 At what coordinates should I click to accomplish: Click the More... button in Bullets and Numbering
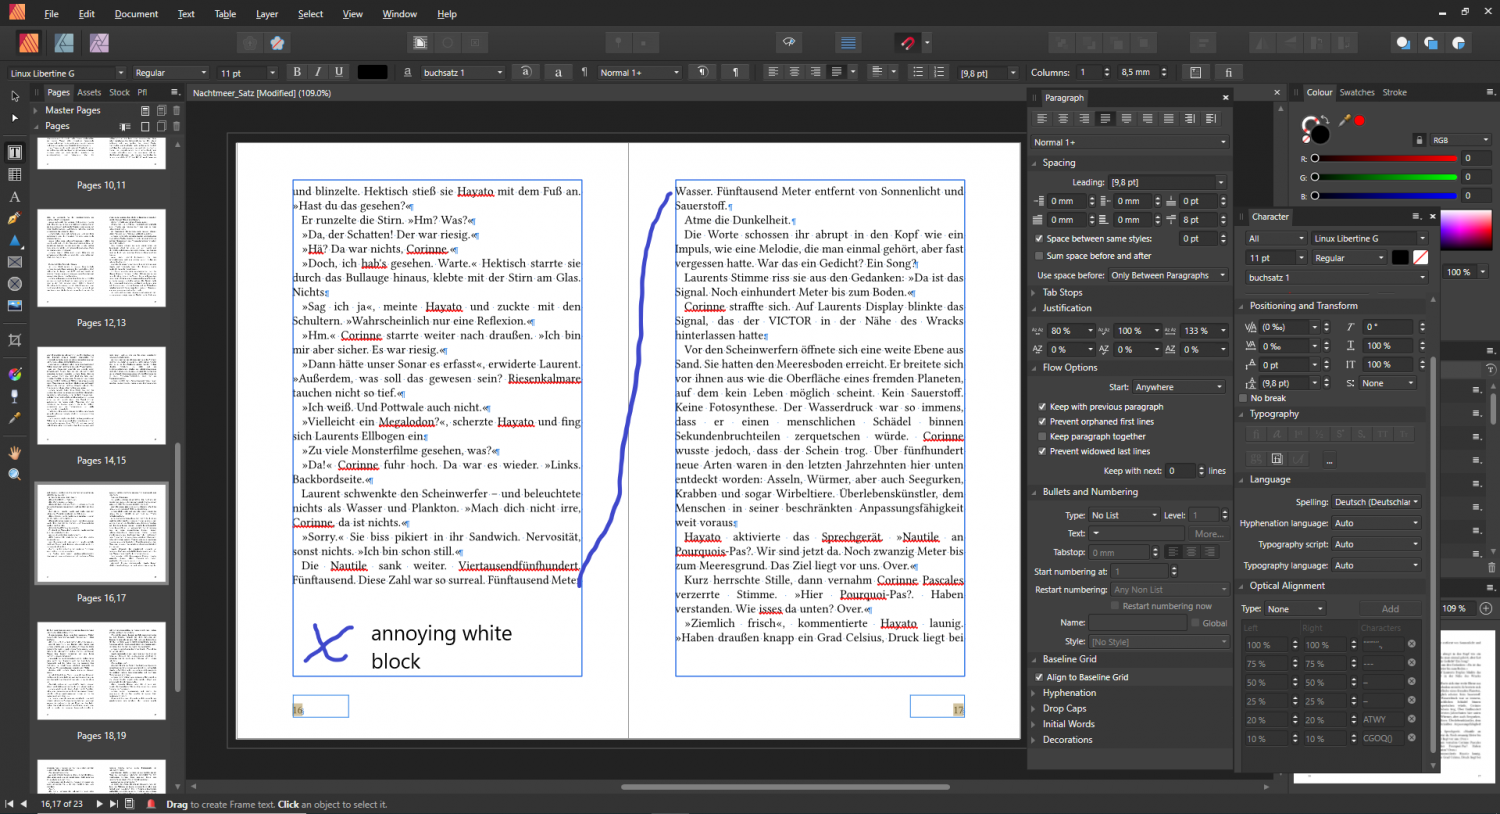coord(1208,534)
